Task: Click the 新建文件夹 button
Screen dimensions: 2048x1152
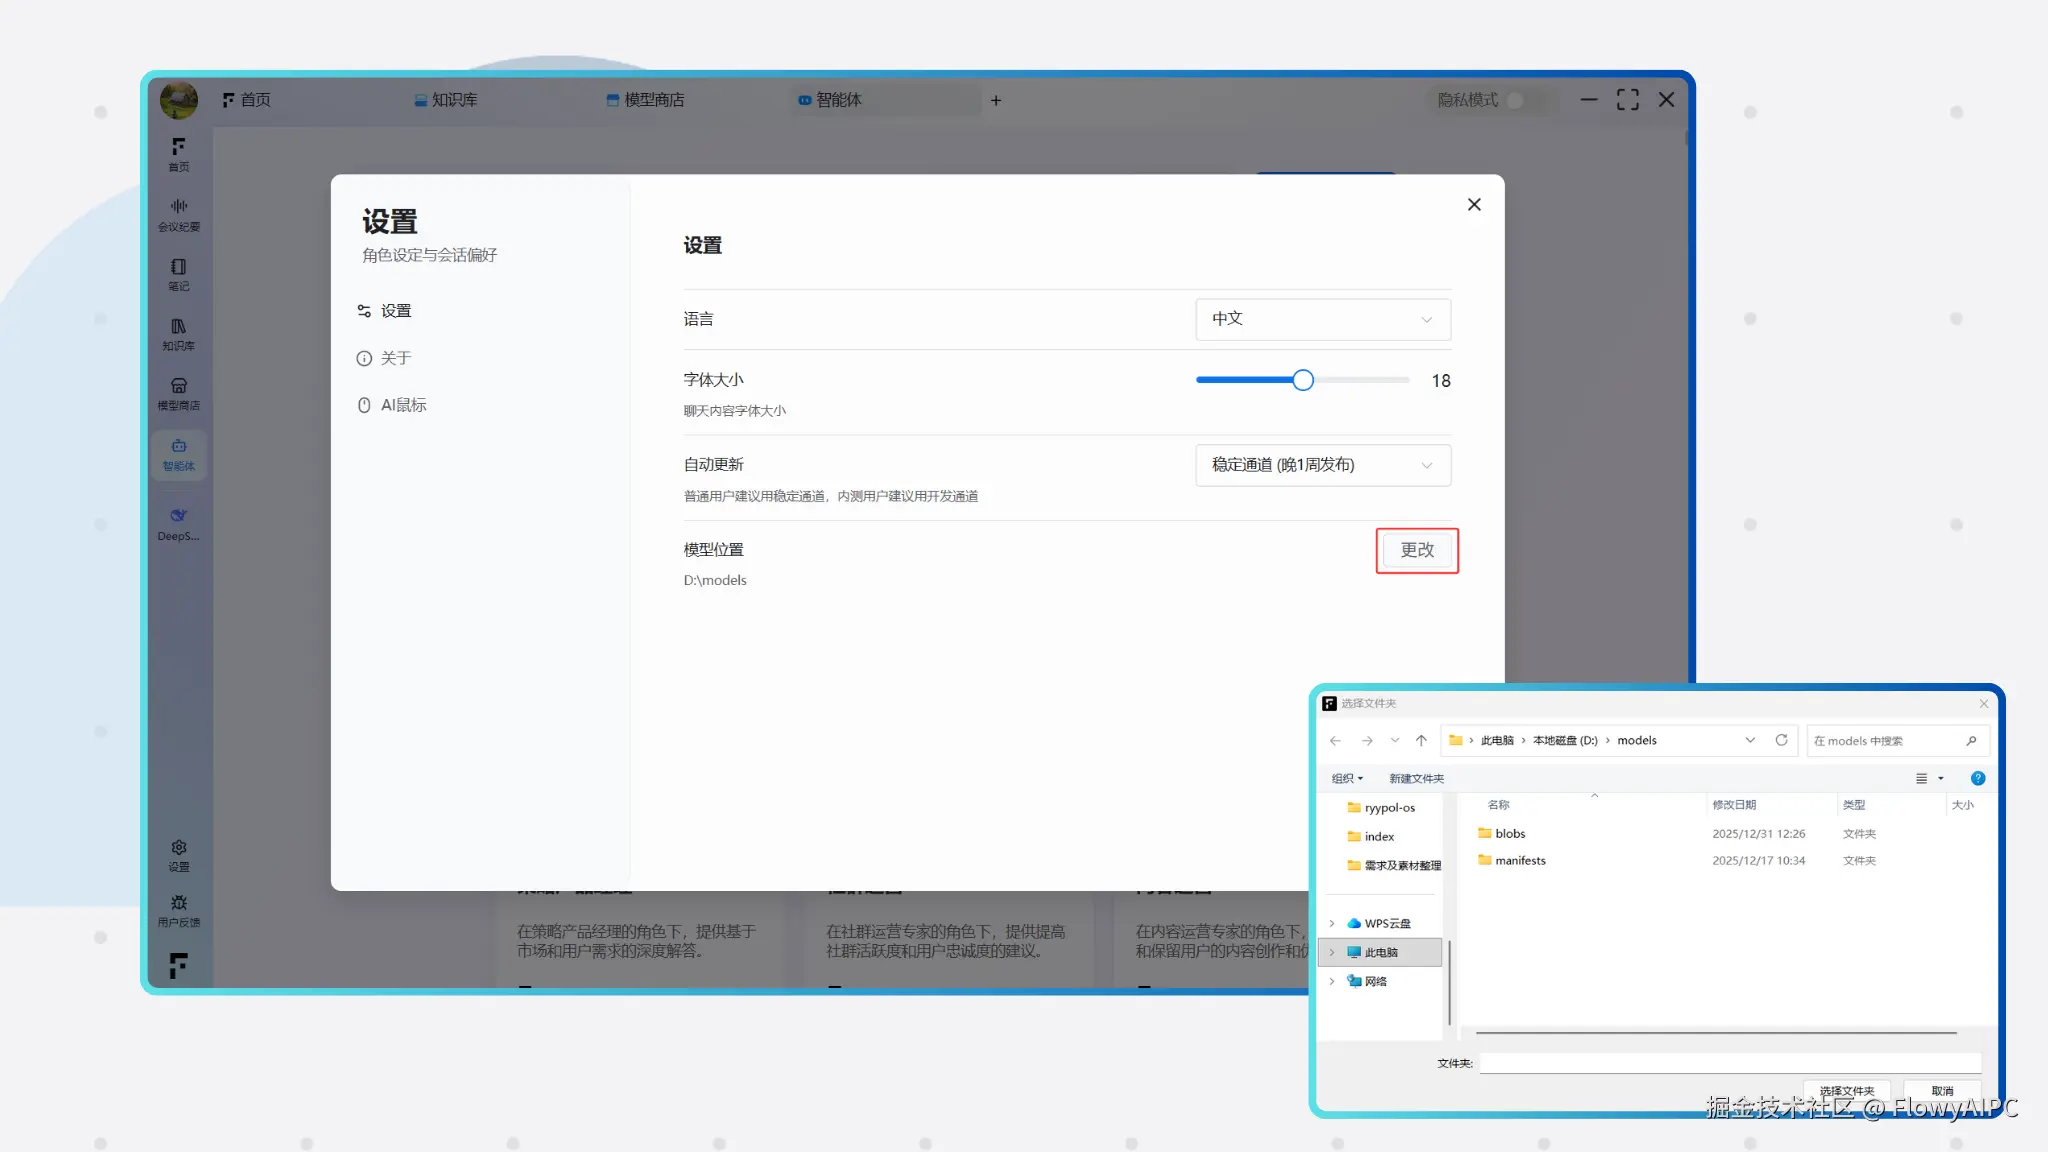Action: click(1416, 778)
